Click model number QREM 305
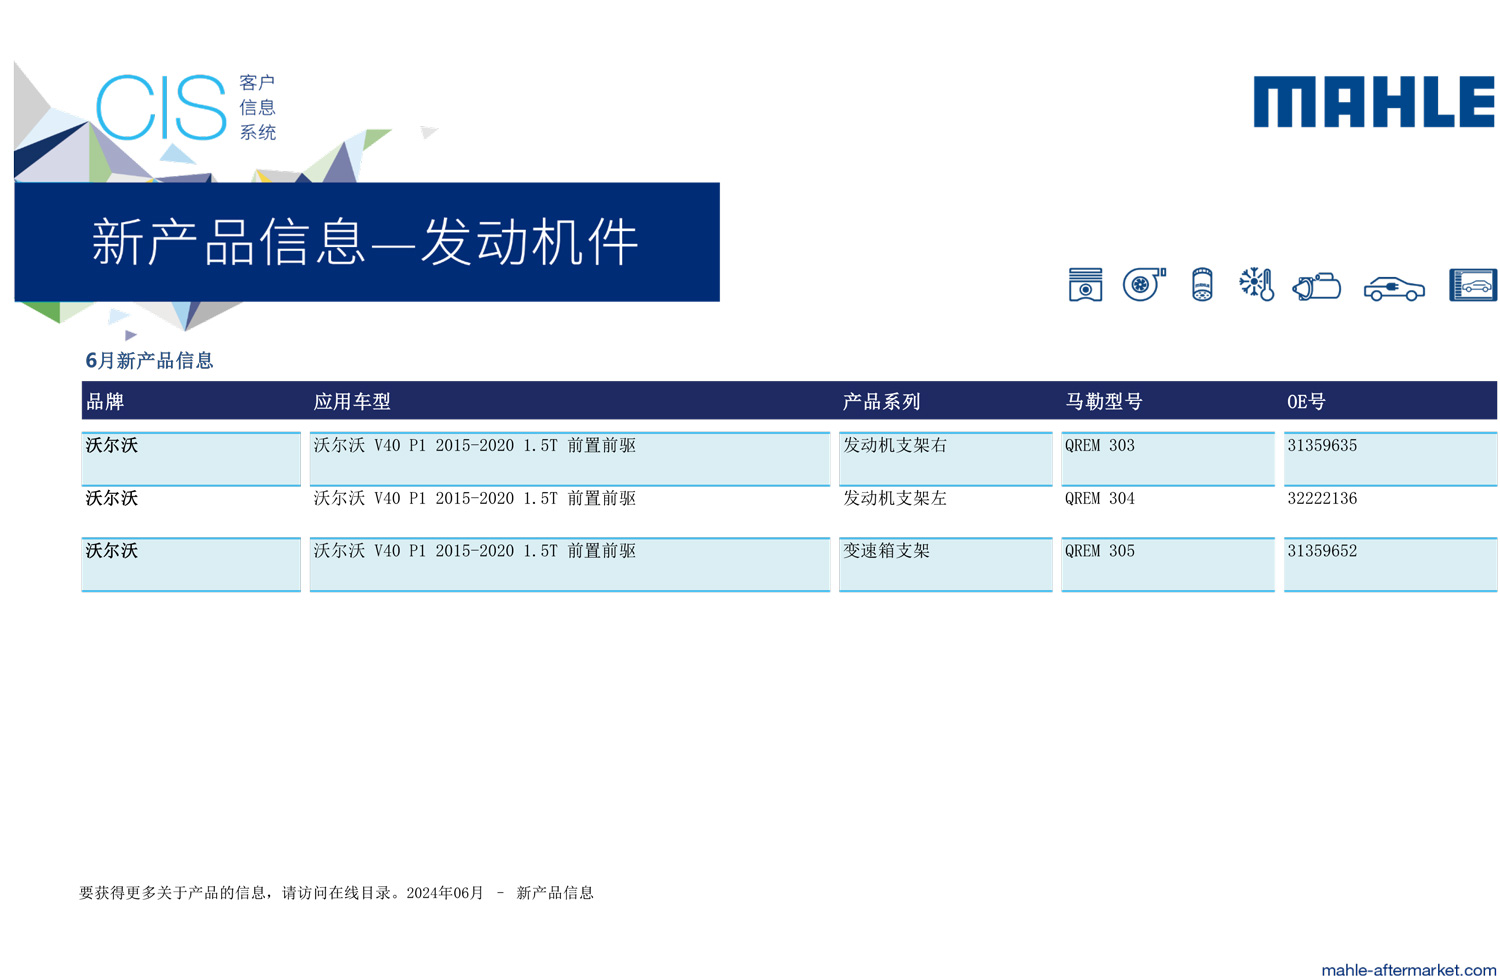Screen dimensions: 1500x979 coord(1100,551)
